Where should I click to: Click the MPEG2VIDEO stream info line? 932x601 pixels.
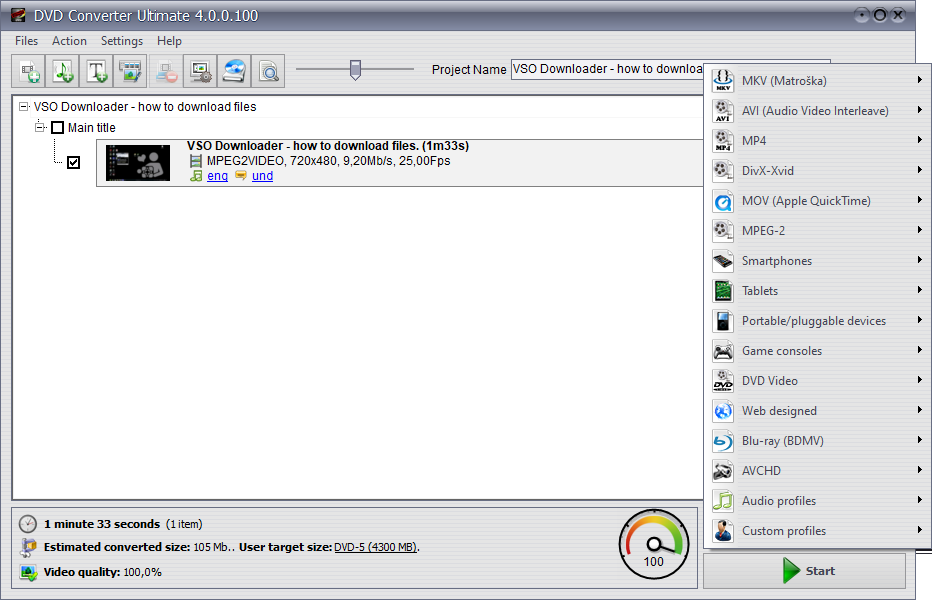coord(329,161)
